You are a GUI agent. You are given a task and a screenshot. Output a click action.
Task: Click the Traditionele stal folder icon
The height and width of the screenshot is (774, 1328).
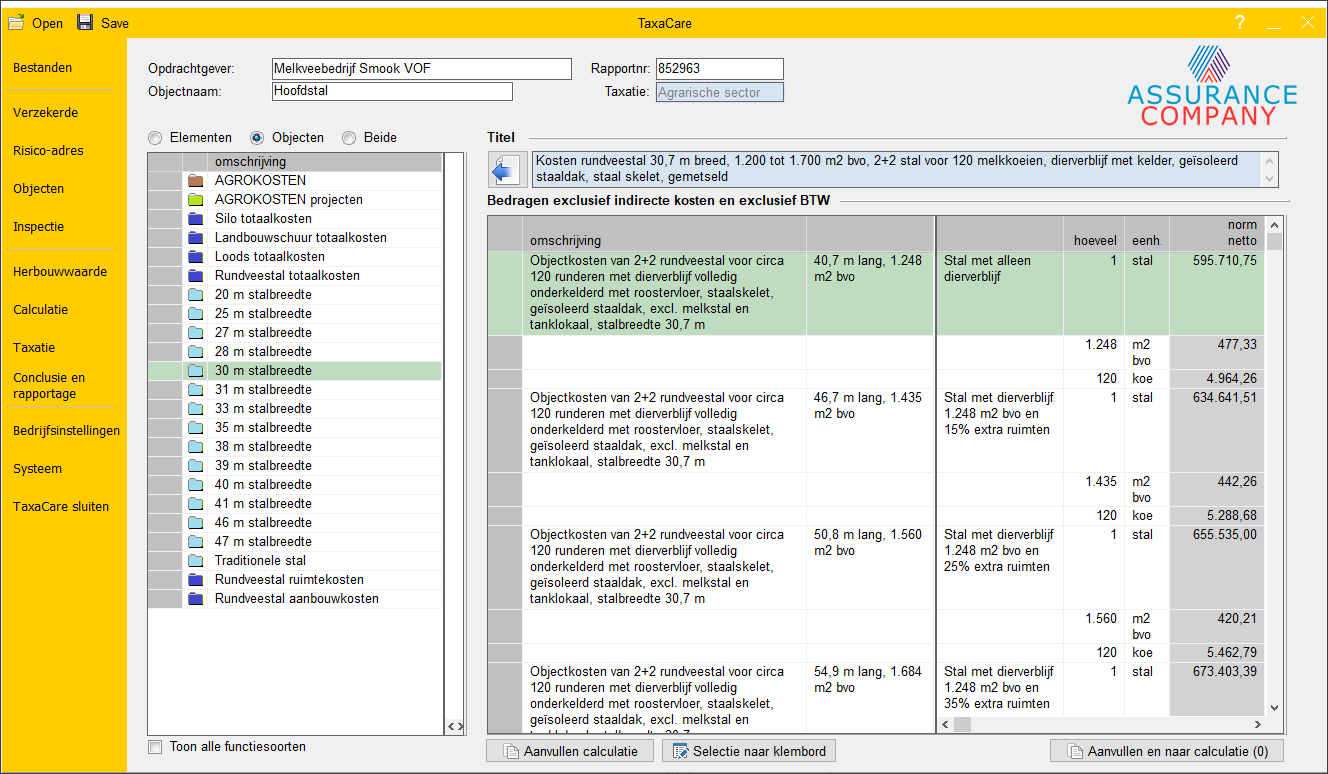(195, 561)
